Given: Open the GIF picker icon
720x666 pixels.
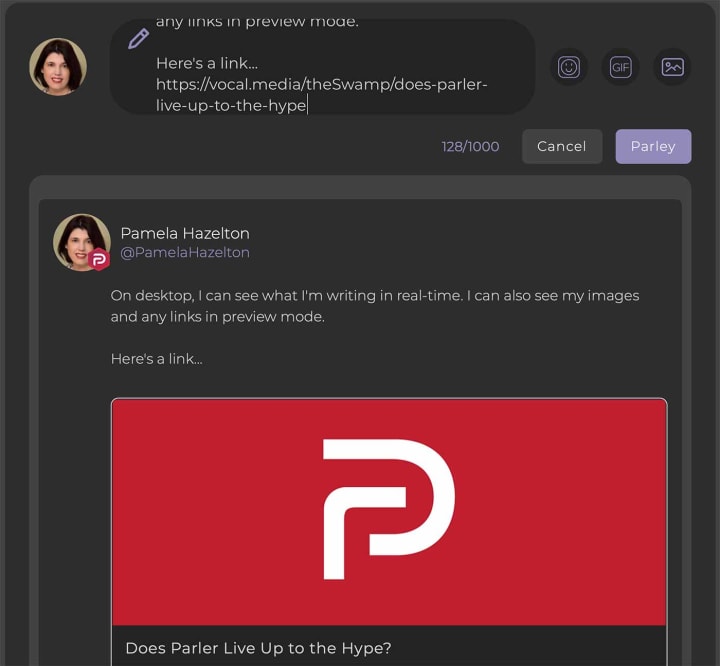Looking at the screenshot, I should coord(620,67).
